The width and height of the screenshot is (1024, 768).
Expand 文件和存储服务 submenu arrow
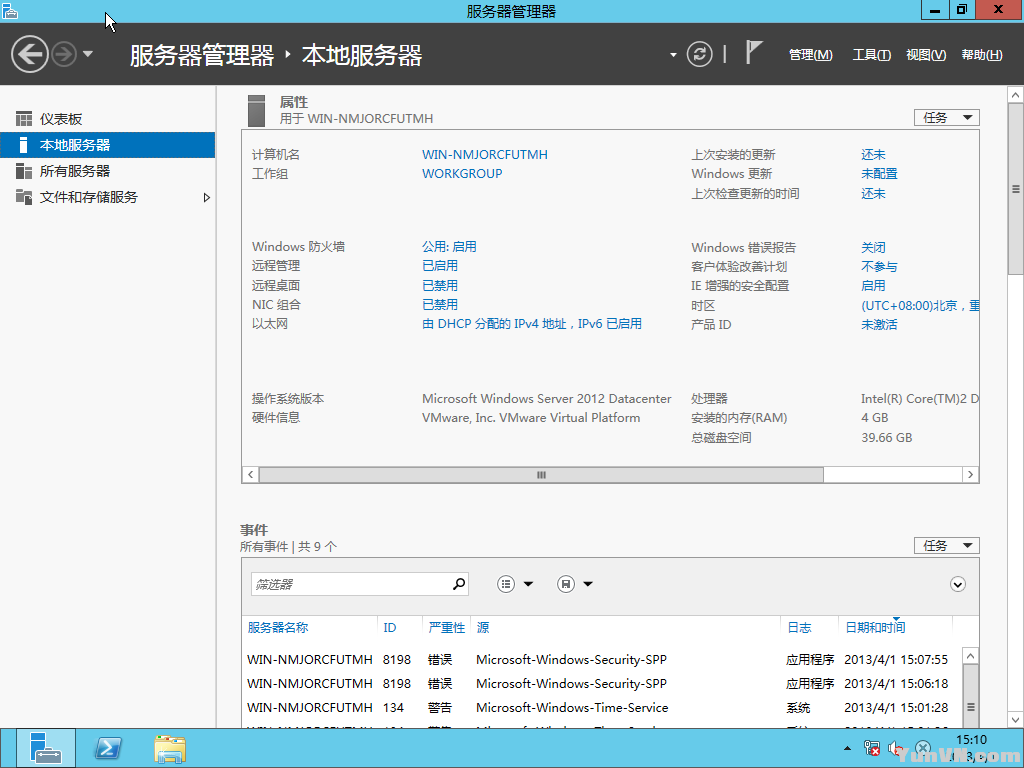(x=207, y=198)
